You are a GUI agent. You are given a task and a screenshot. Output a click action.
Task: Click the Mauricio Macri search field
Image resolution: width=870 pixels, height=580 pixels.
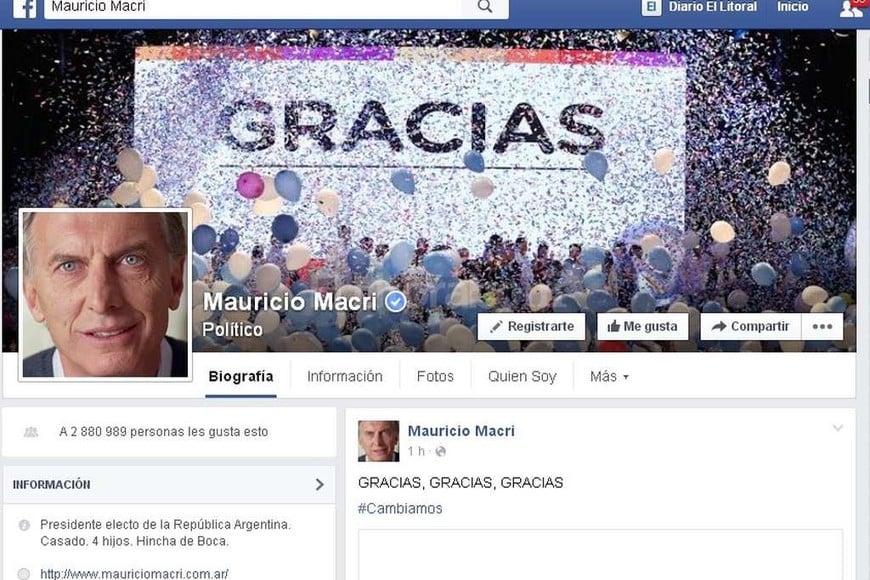pos(252,8)
